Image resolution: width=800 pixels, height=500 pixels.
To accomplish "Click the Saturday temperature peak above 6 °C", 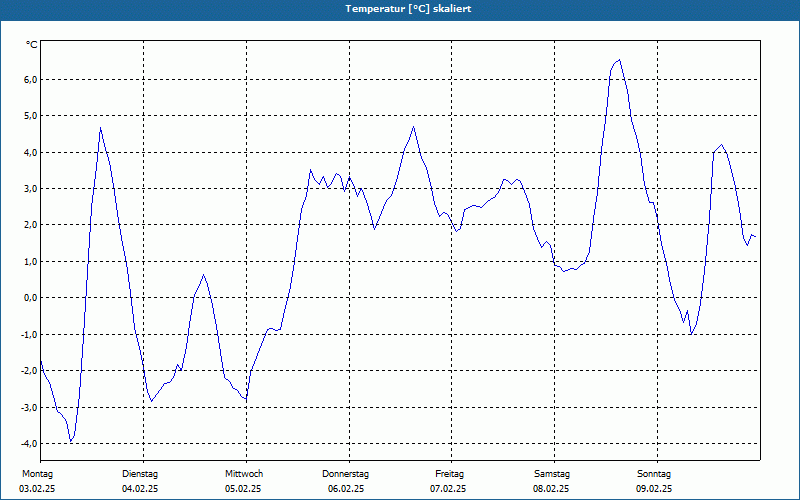I will [x=619, y=60].
